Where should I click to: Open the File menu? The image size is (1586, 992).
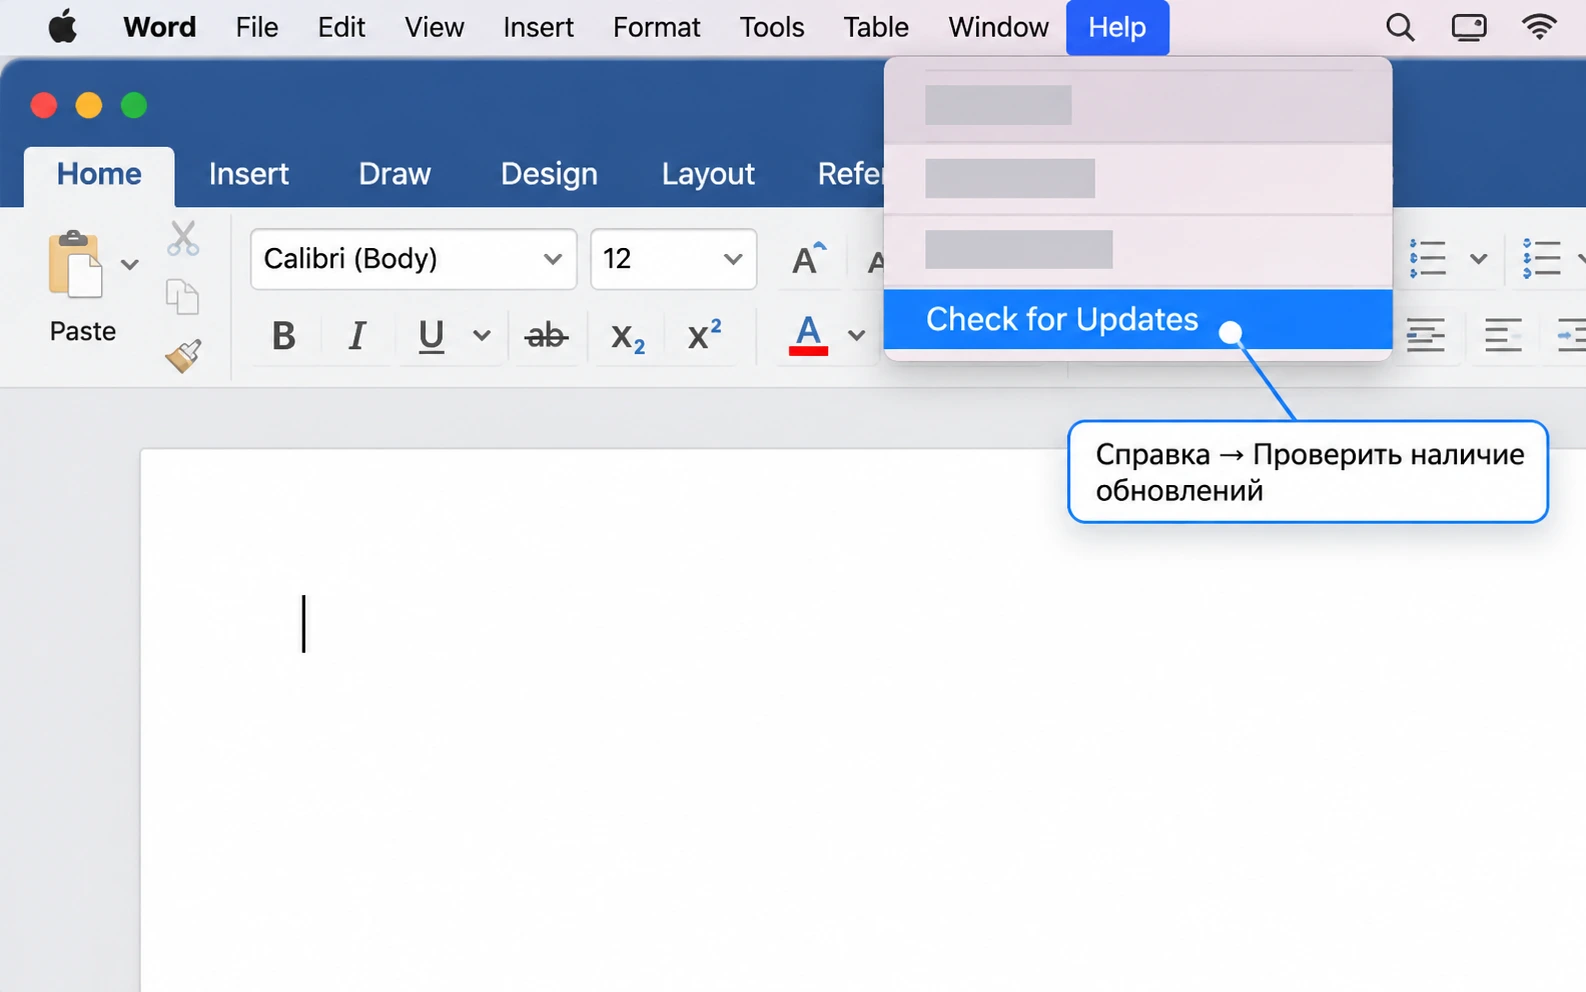click(257, 27)
